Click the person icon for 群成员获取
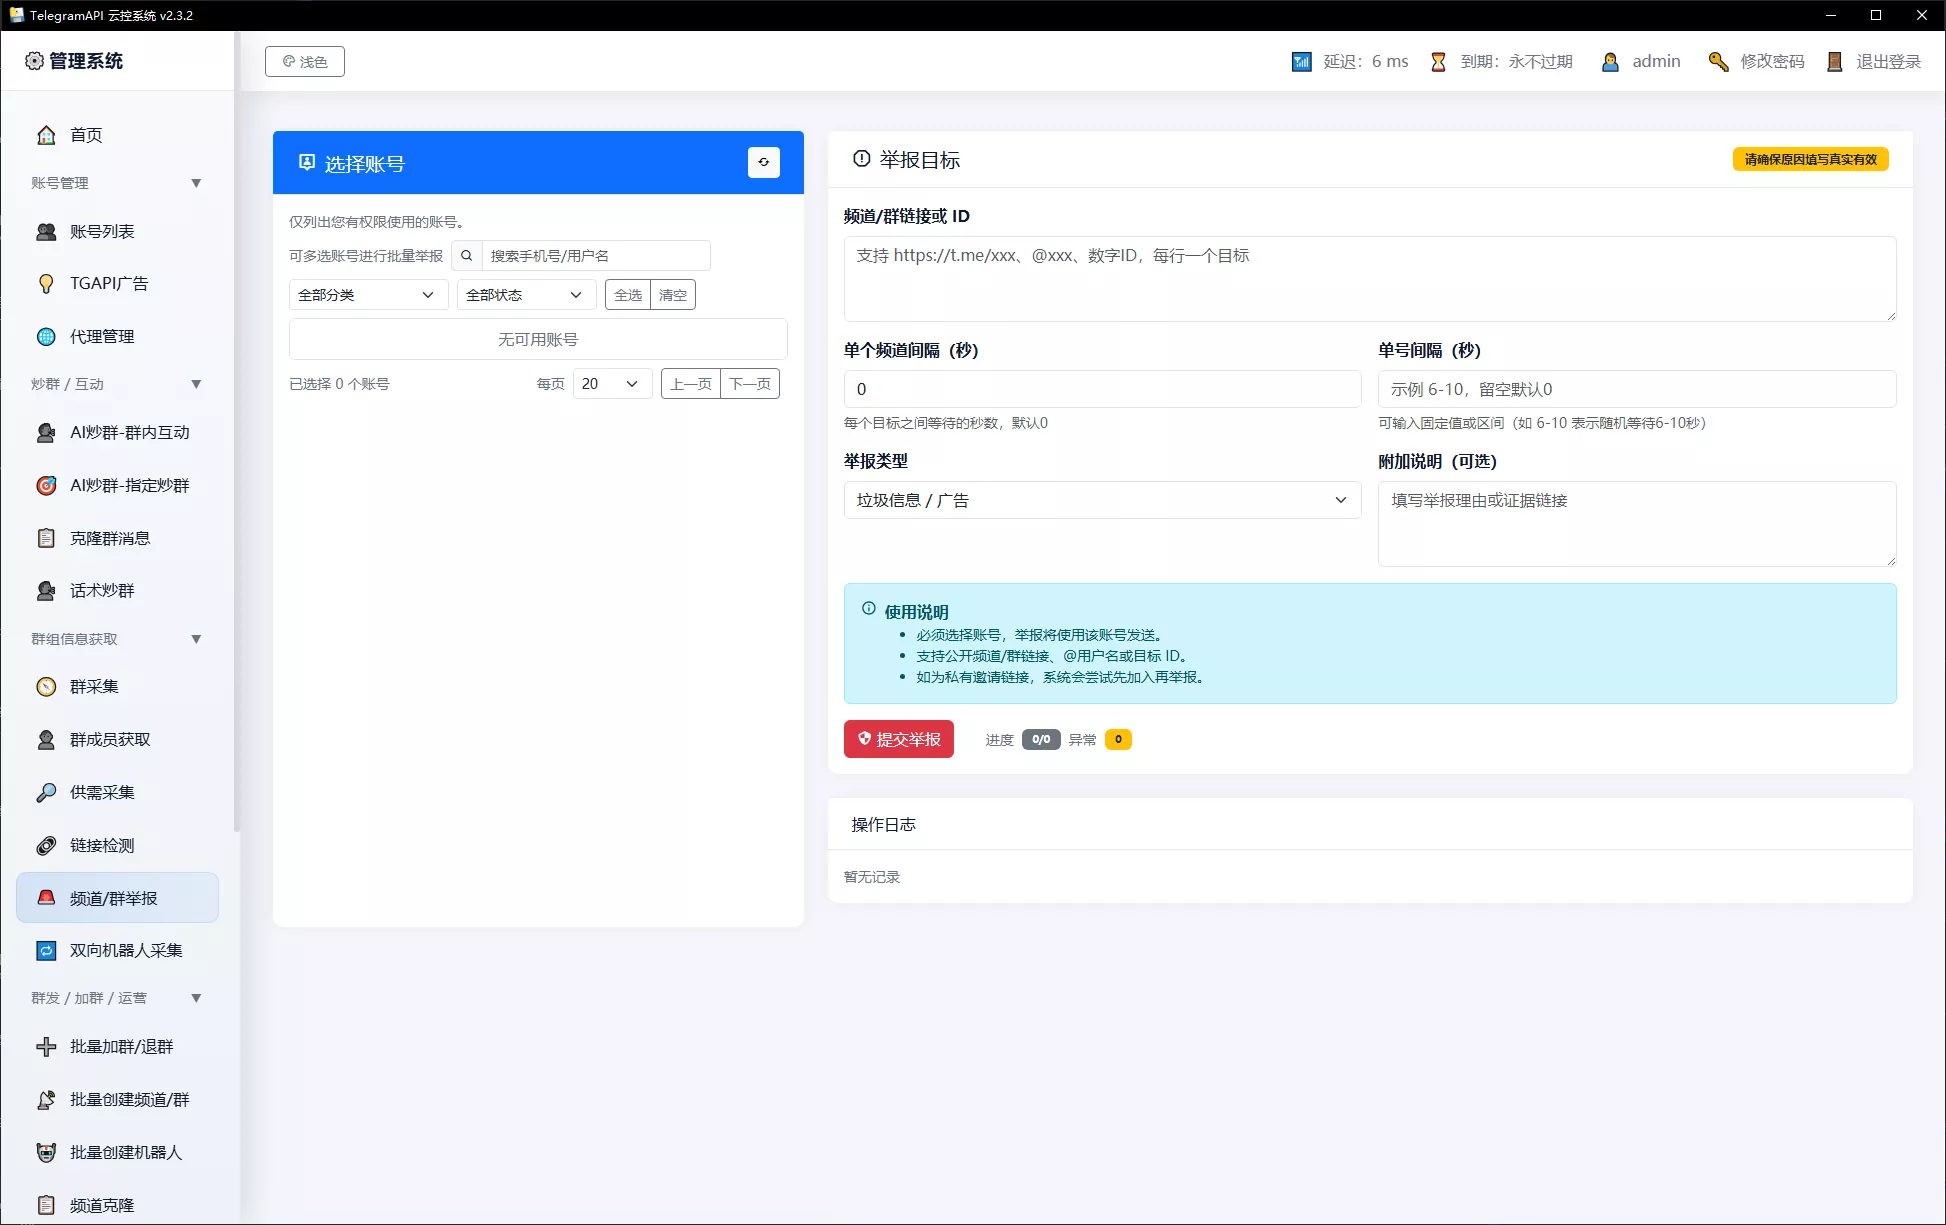1946x1225 pixels. coord(46,740)
